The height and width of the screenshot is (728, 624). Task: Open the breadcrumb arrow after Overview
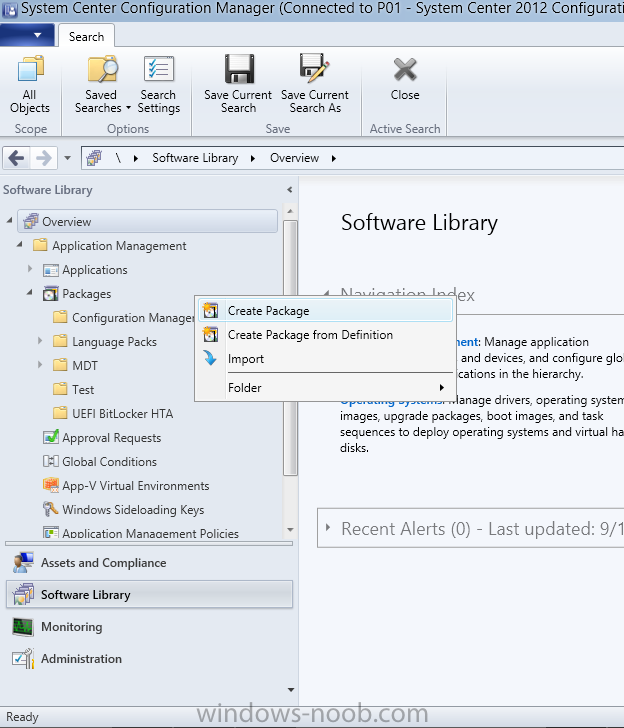333,158
